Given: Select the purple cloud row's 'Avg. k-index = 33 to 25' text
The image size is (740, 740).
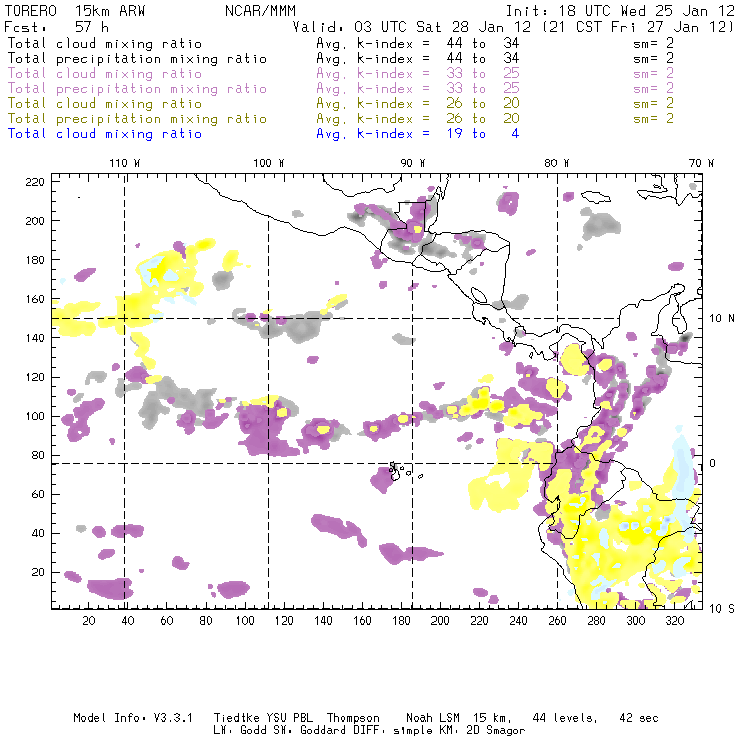Looking at the screenshot, I should pyautogui.click(x=418, y=74).
